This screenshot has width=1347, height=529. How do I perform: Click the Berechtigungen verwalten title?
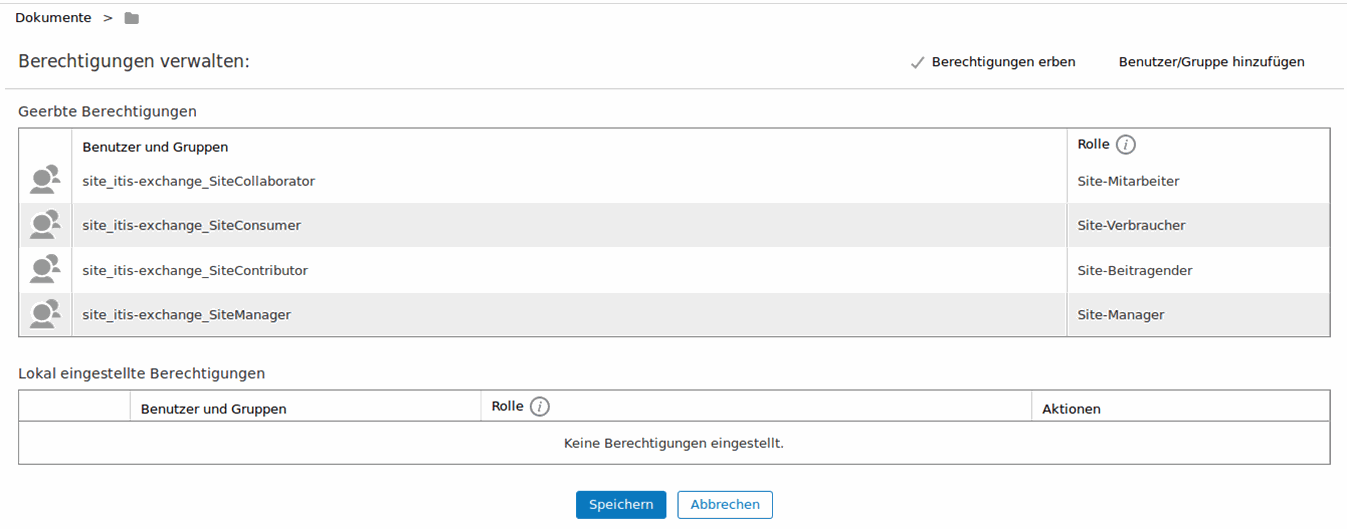(134, 62)
